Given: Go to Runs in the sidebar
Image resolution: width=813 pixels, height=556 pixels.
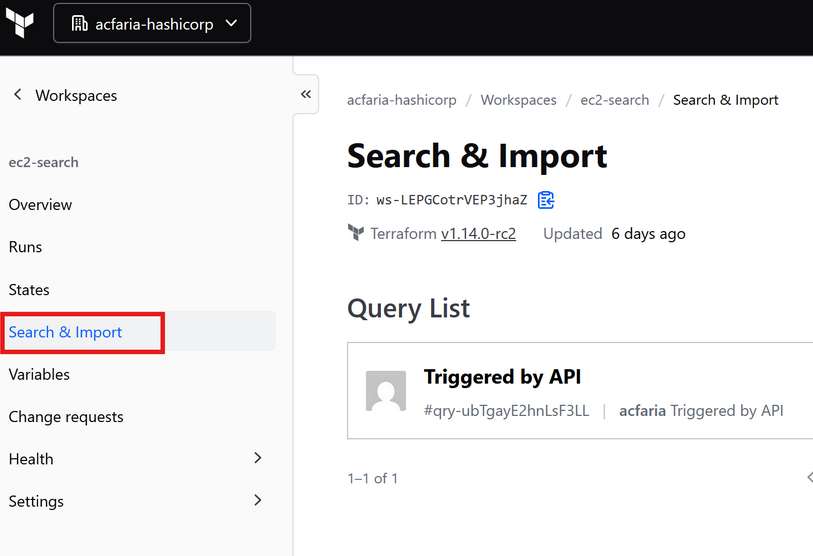Looking at the screenshot, I should tap(25, 247).
